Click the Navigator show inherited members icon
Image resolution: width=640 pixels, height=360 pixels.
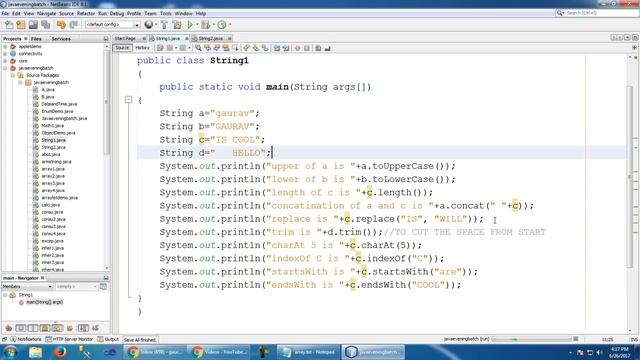click(x=9, y=328)
